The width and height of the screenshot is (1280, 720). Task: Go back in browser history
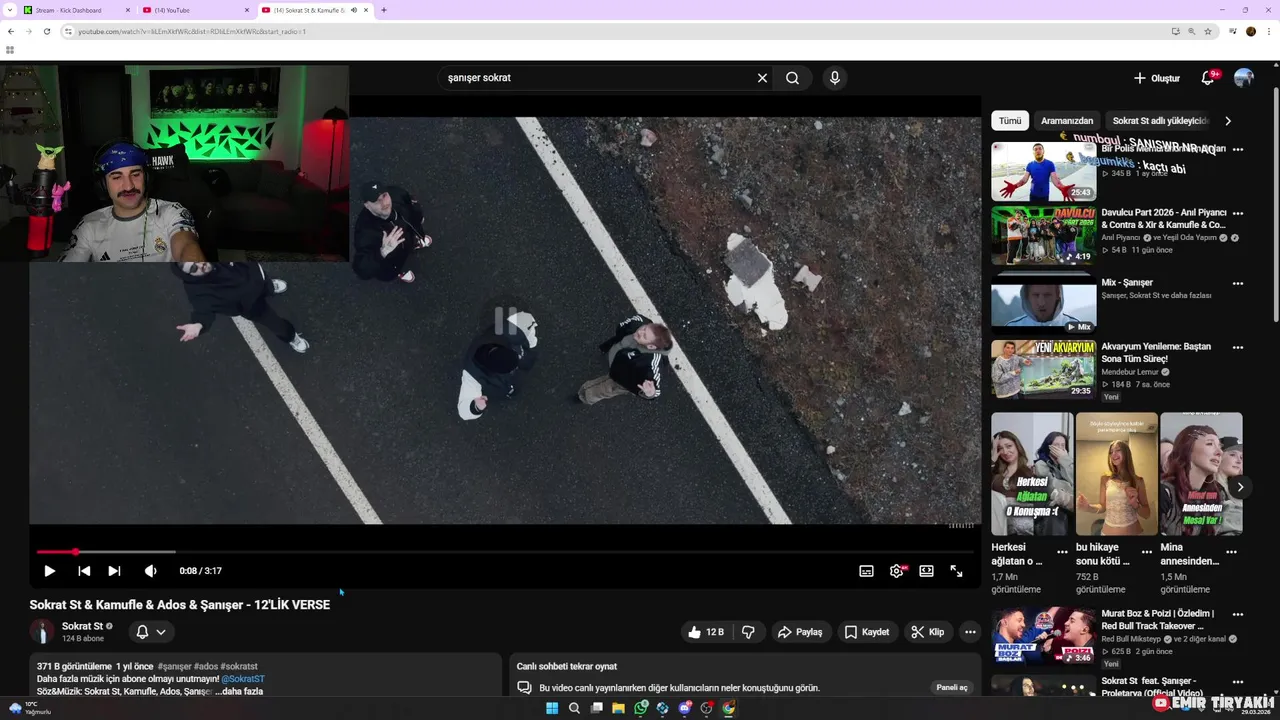click(x=11, y=31)
